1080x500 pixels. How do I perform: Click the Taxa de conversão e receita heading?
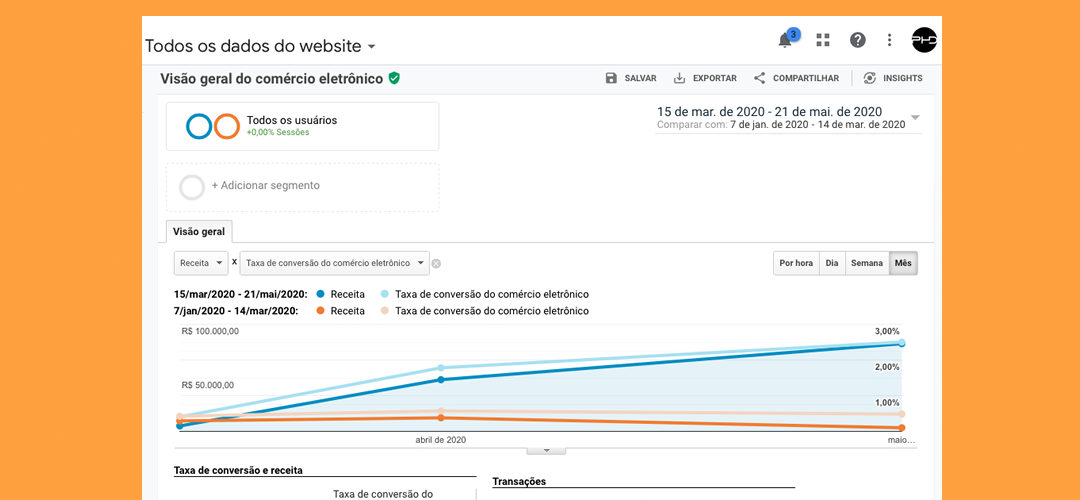click(x=238, y=470)
